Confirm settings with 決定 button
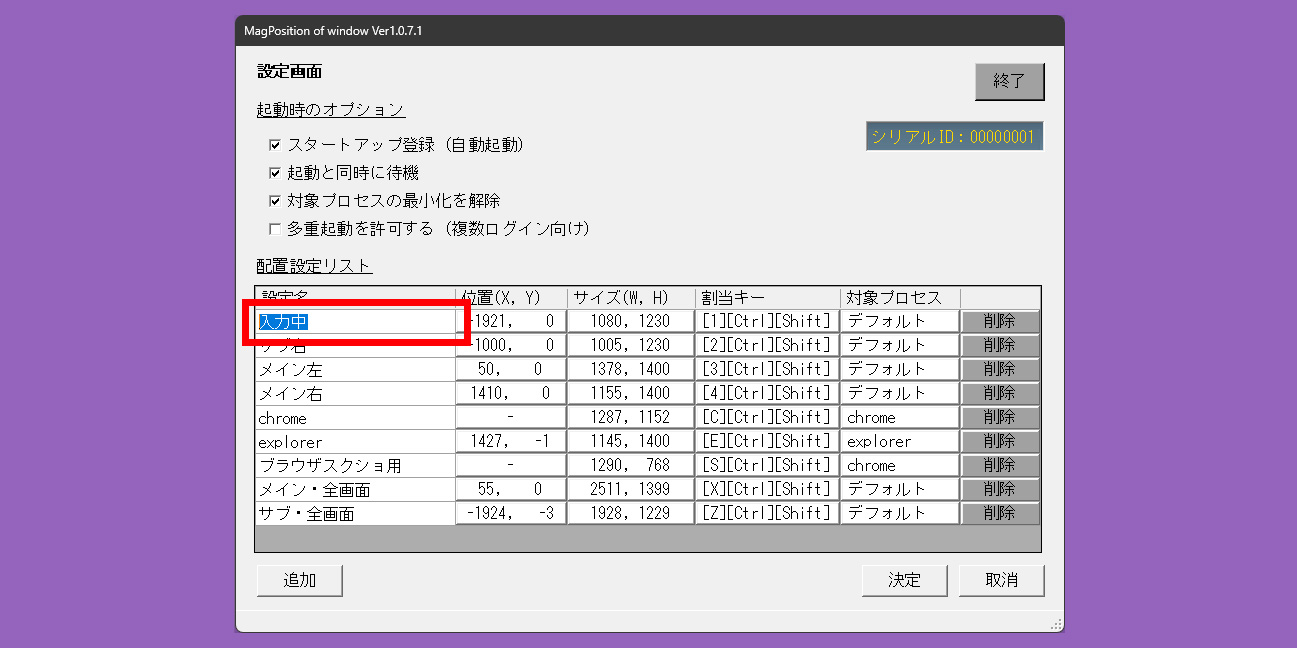Screen dimensions: 1297x648 coord(904,580)
